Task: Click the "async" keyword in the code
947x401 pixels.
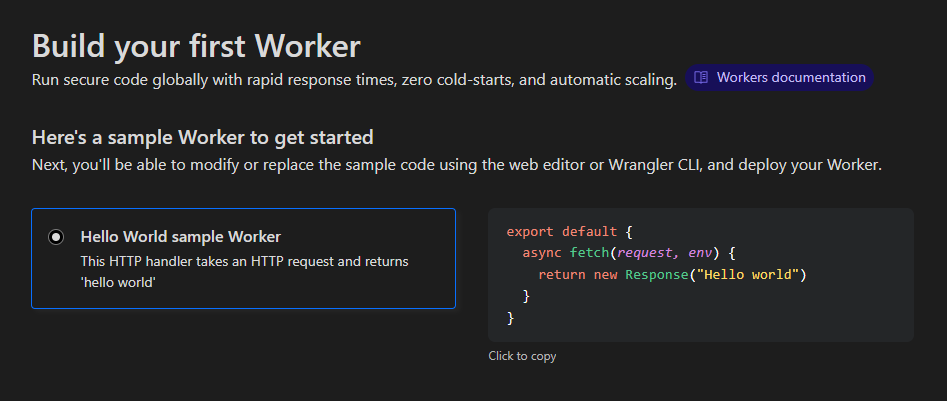Action: coord(542,253)
